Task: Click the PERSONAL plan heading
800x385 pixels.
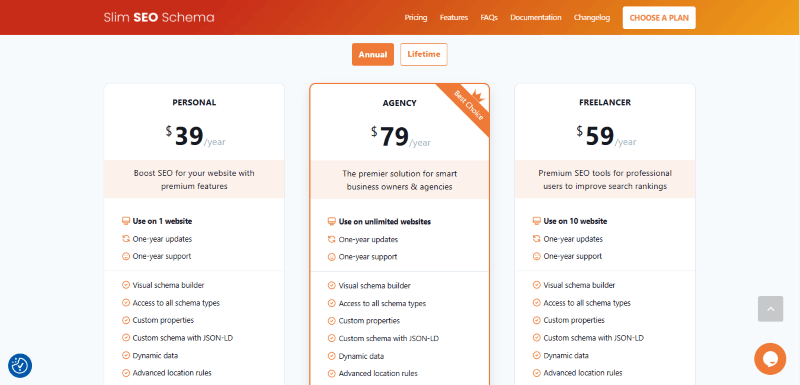Action: 194,102
